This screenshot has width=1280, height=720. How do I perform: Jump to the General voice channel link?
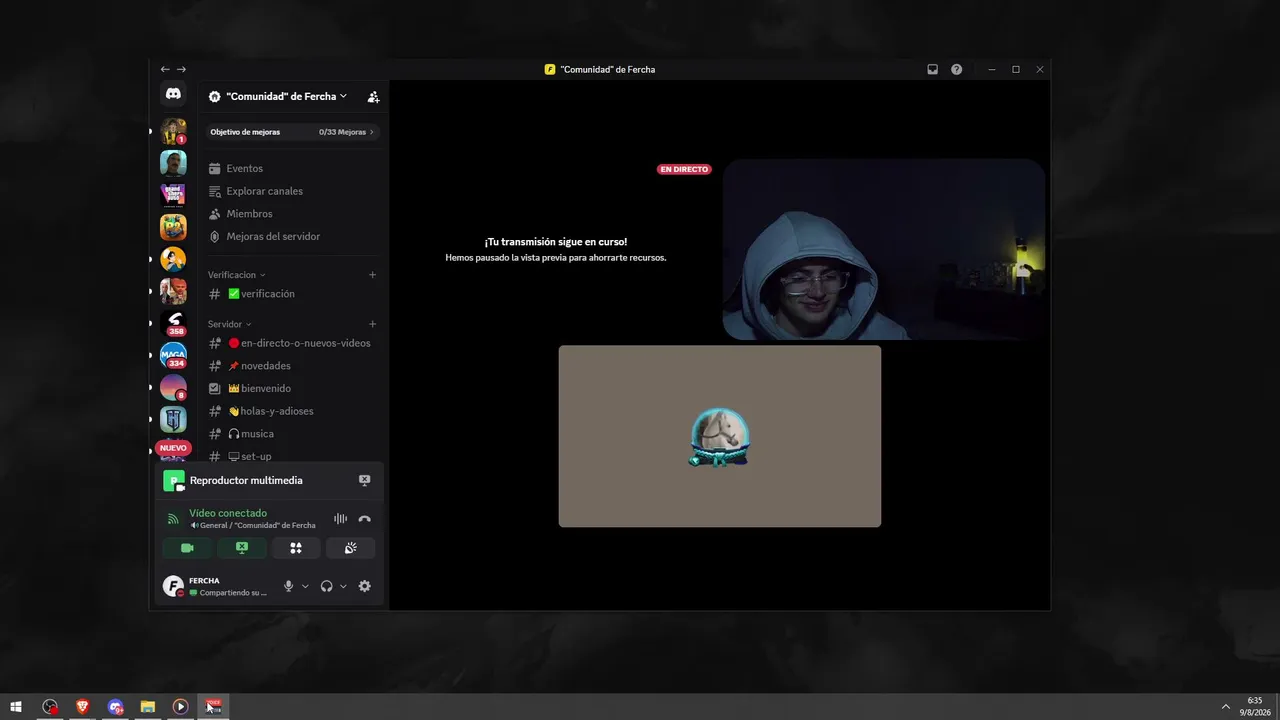click(253, 525)
